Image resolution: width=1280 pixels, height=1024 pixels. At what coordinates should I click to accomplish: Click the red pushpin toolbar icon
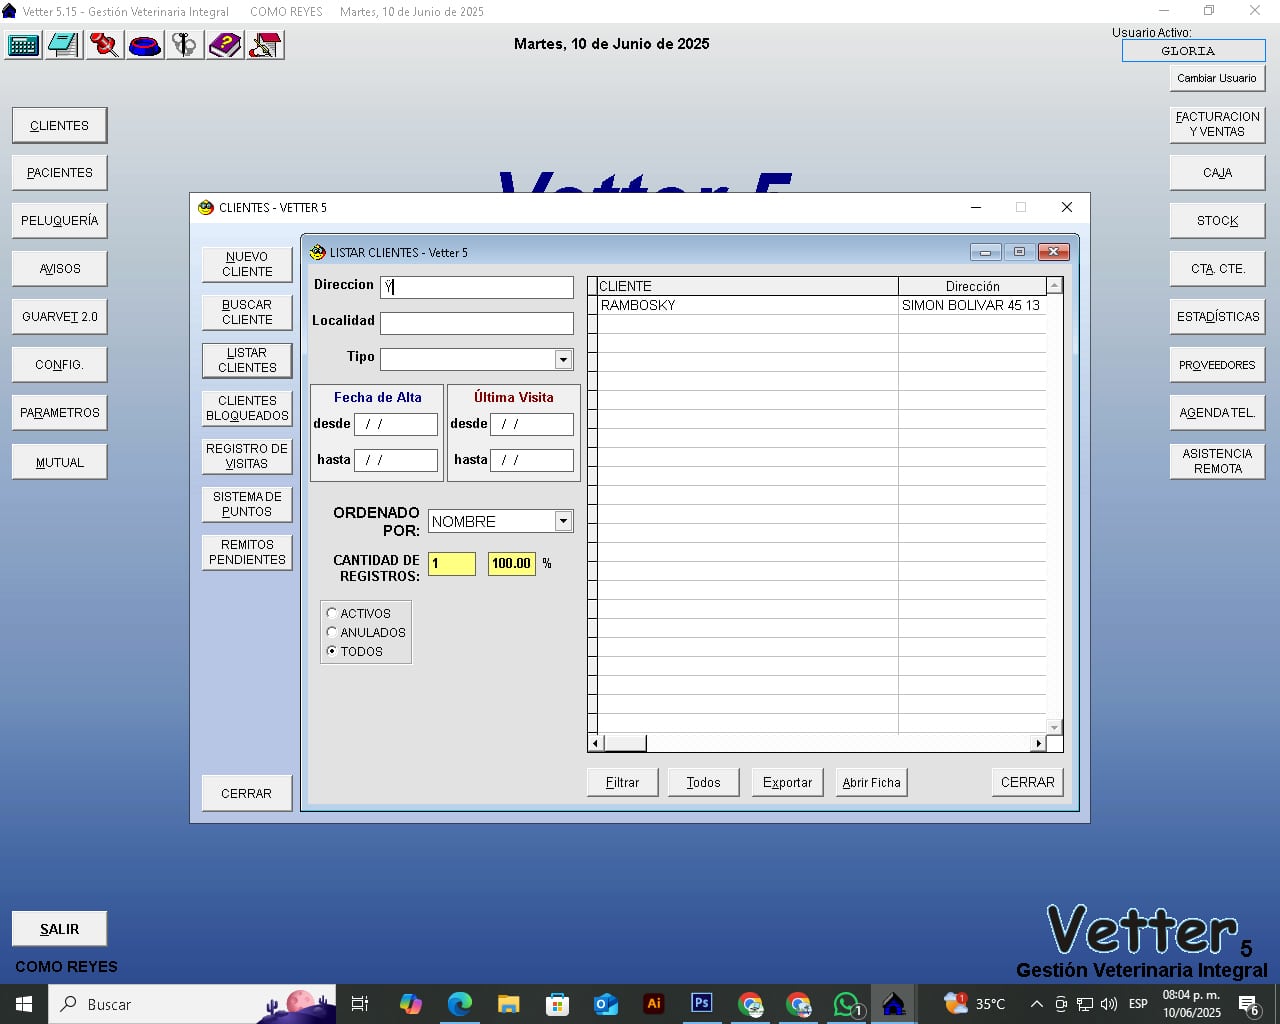click(x=104, y=45)
